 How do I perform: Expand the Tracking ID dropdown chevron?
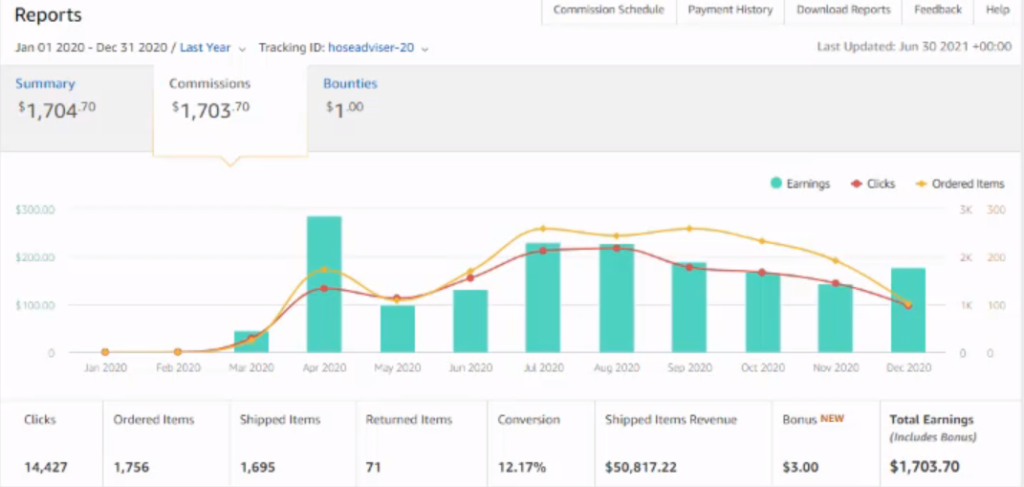[x=424, y=49]
